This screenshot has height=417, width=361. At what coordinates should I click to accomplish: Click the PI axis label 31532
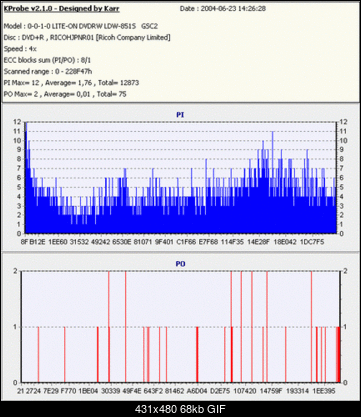(x=79, y=242)
